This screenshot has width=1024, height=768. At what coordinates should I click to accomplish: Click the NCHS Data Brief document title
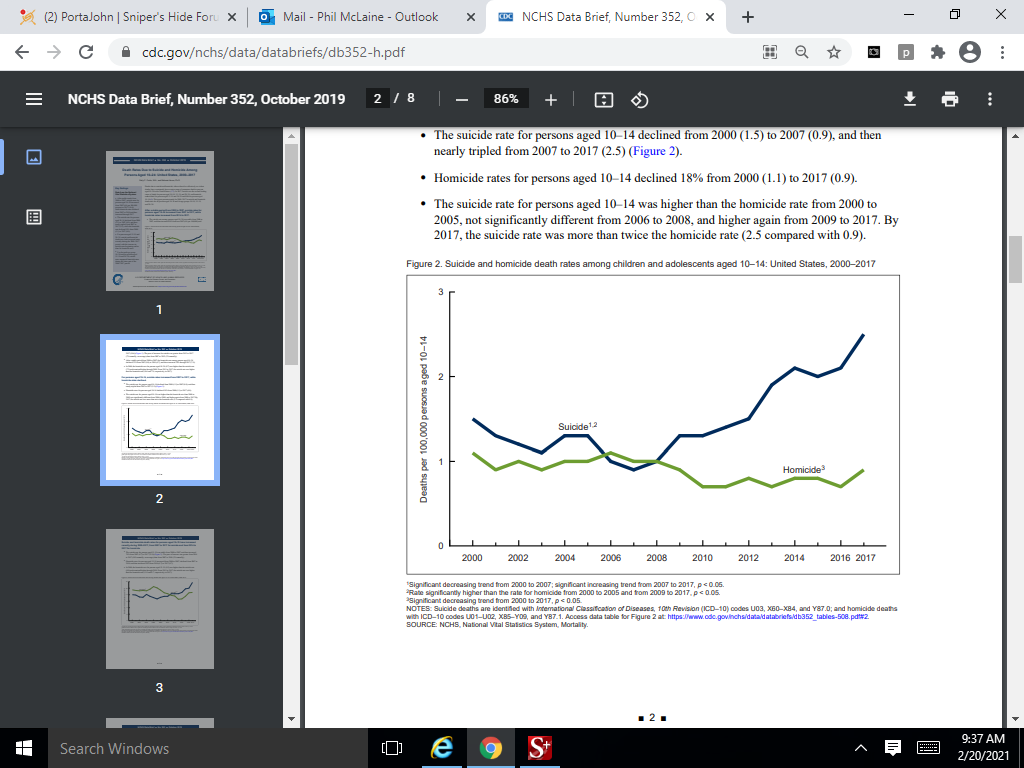click(206, 99)
